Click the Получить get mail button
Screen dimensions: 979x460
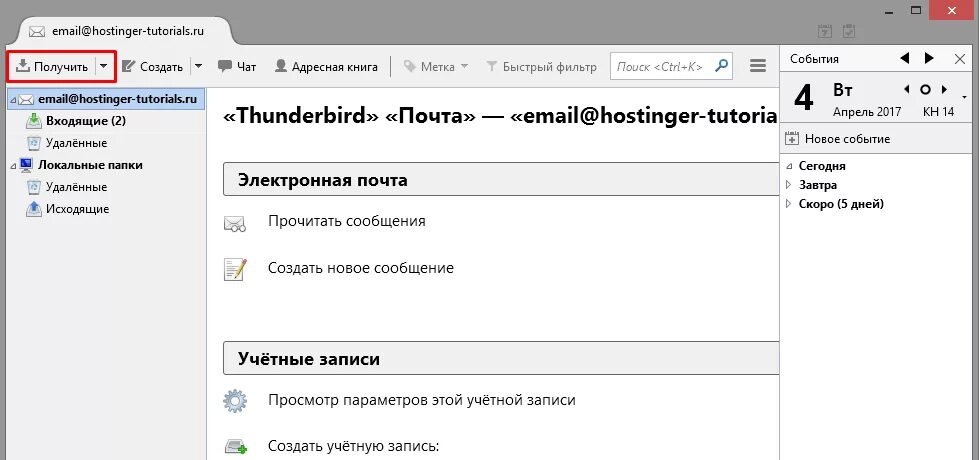pos(52,66)
